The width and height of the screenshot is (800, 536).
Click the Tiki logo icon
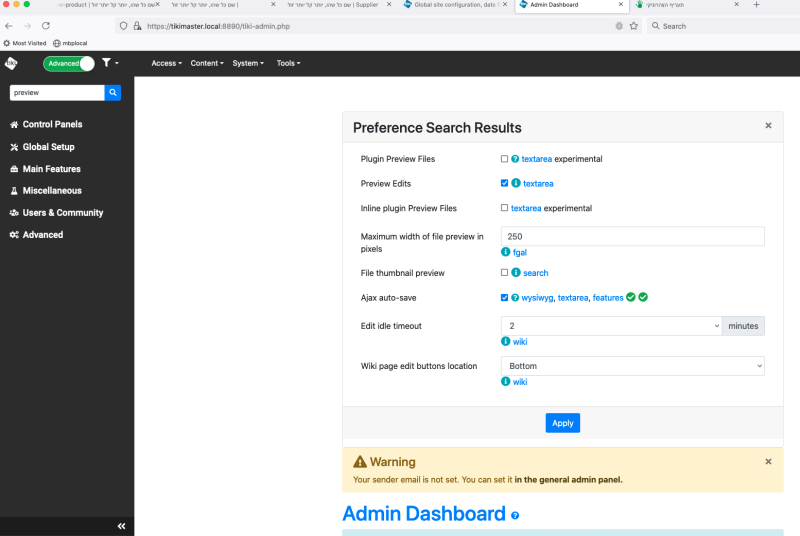click(11, 63)
